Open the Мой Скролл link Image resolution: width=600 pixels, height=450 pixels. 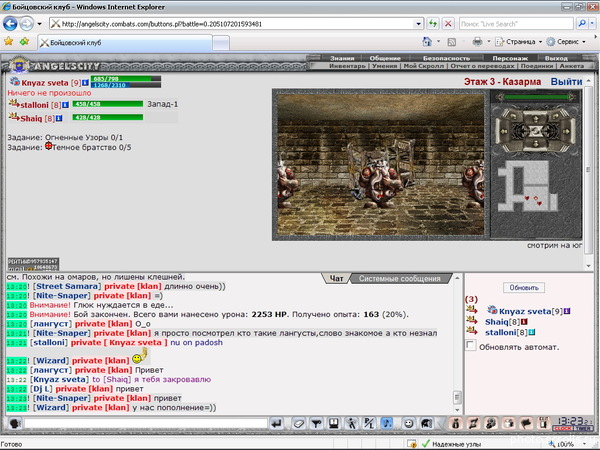pos(424,66)
